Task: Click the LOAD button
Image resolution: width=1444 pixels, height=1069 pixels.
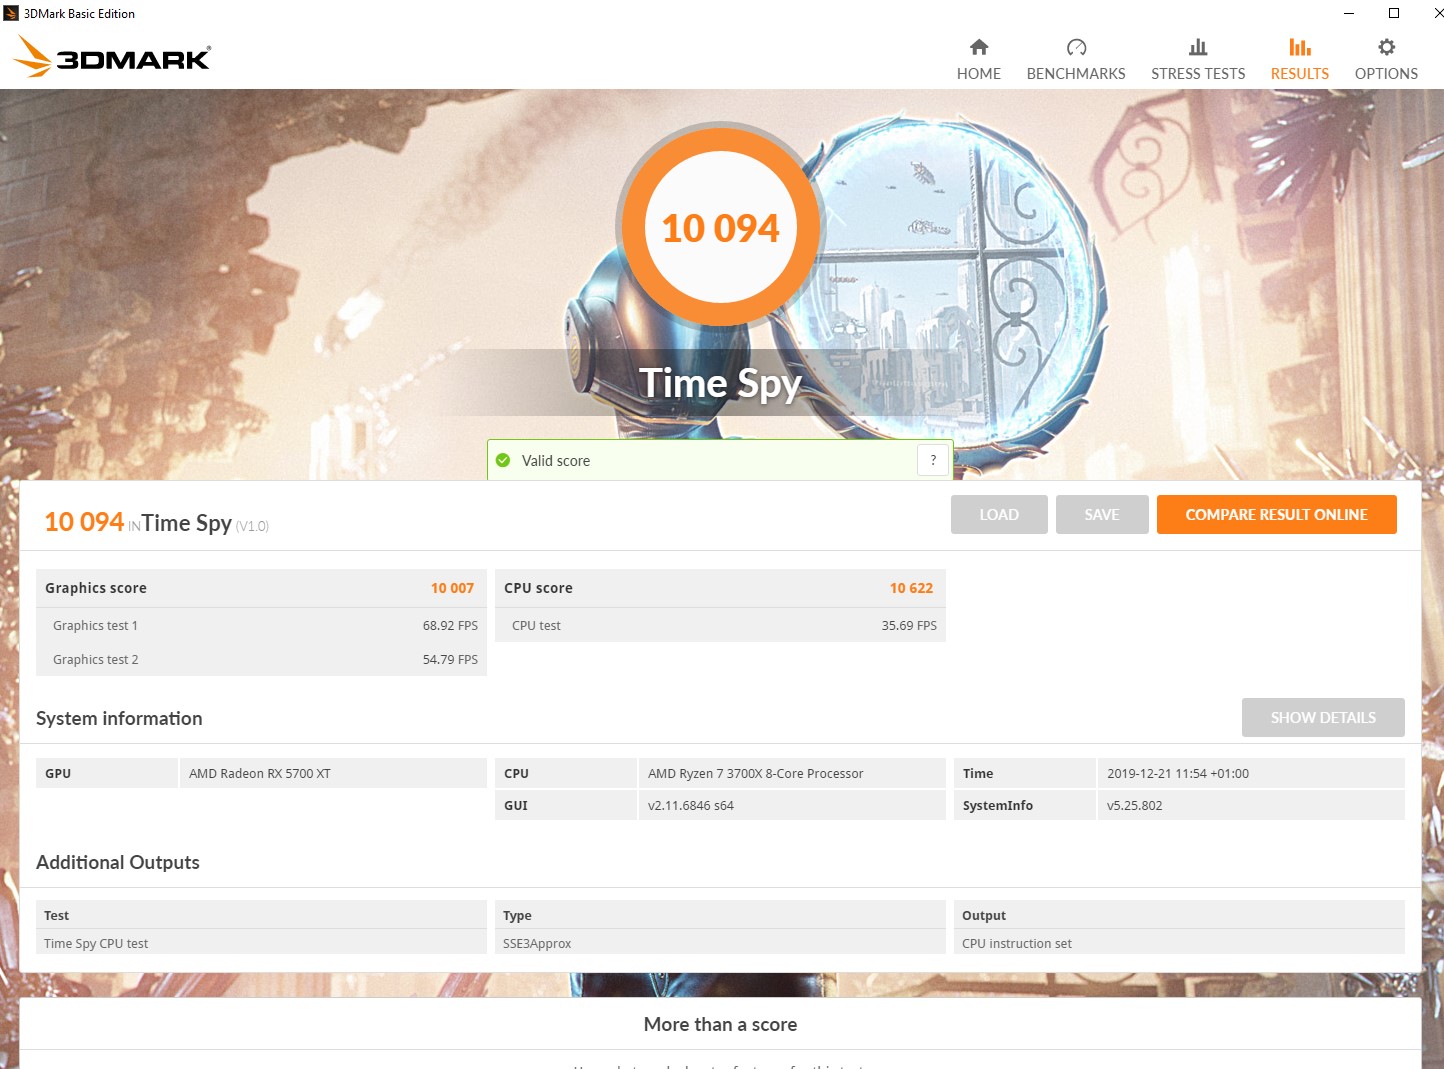Action: coord(999,514)
